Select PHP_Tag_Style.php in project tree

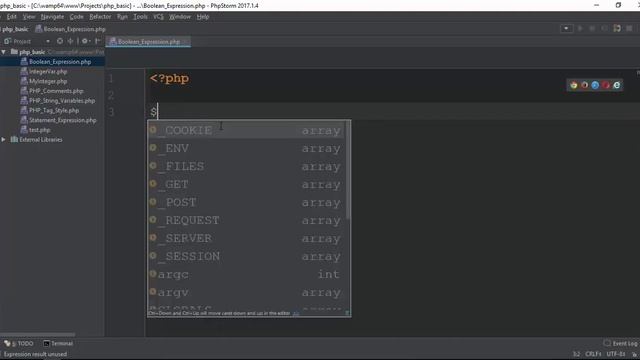pos(54,111)
